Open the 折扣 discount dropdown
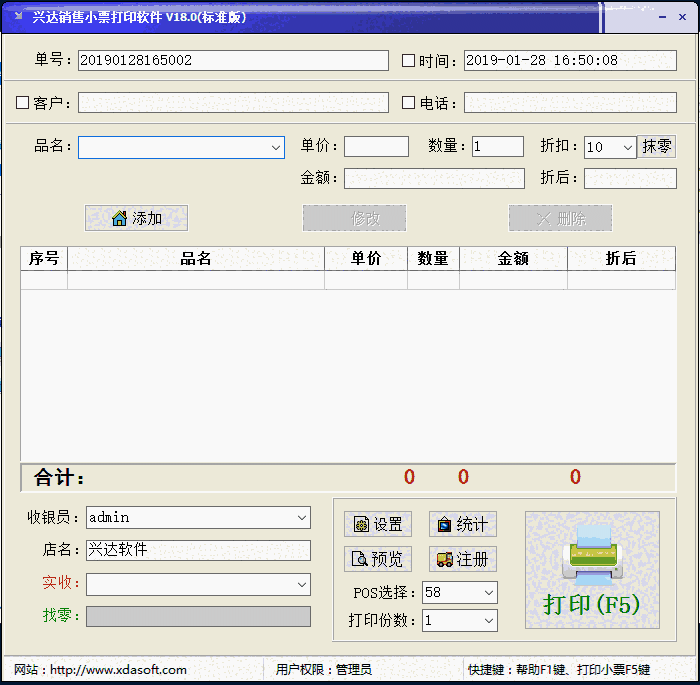The image size is (700, 685). tap(627, 147)
